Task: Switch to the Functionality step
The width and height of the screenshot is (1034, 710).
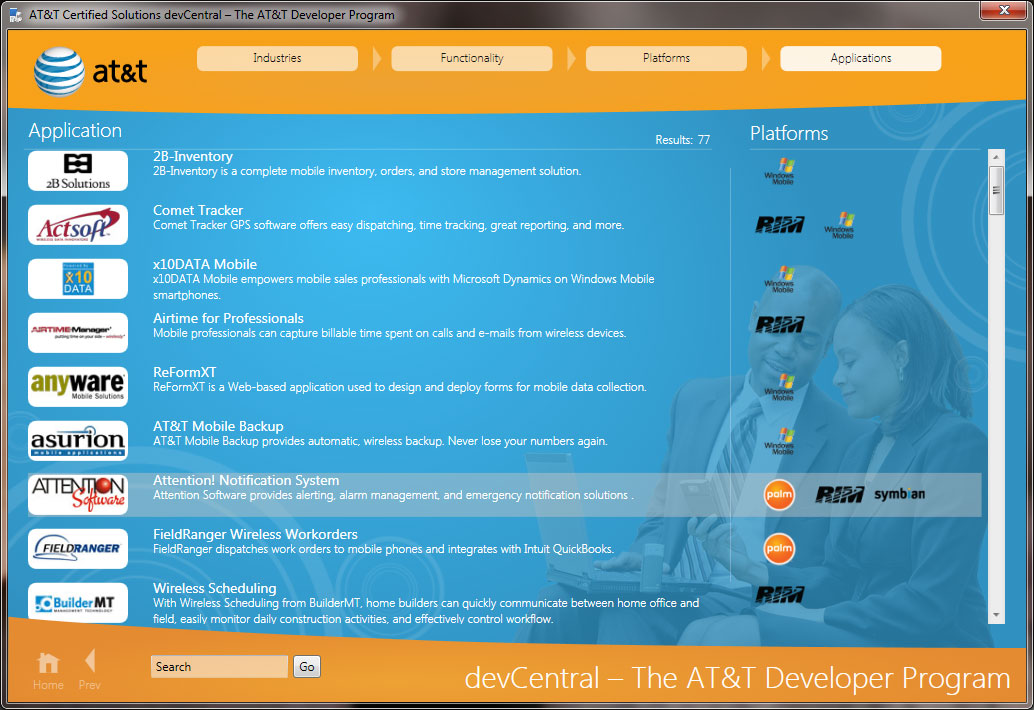Action: [x=471, y=58]
